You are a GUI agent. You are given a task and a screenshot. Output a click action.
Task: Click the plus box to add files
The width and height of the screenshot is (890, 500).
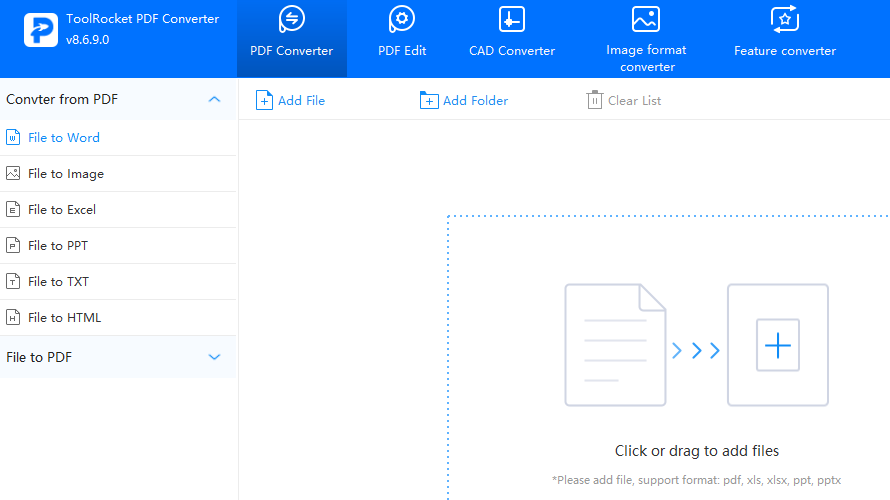pyautogui.click(x=778, y=345)
